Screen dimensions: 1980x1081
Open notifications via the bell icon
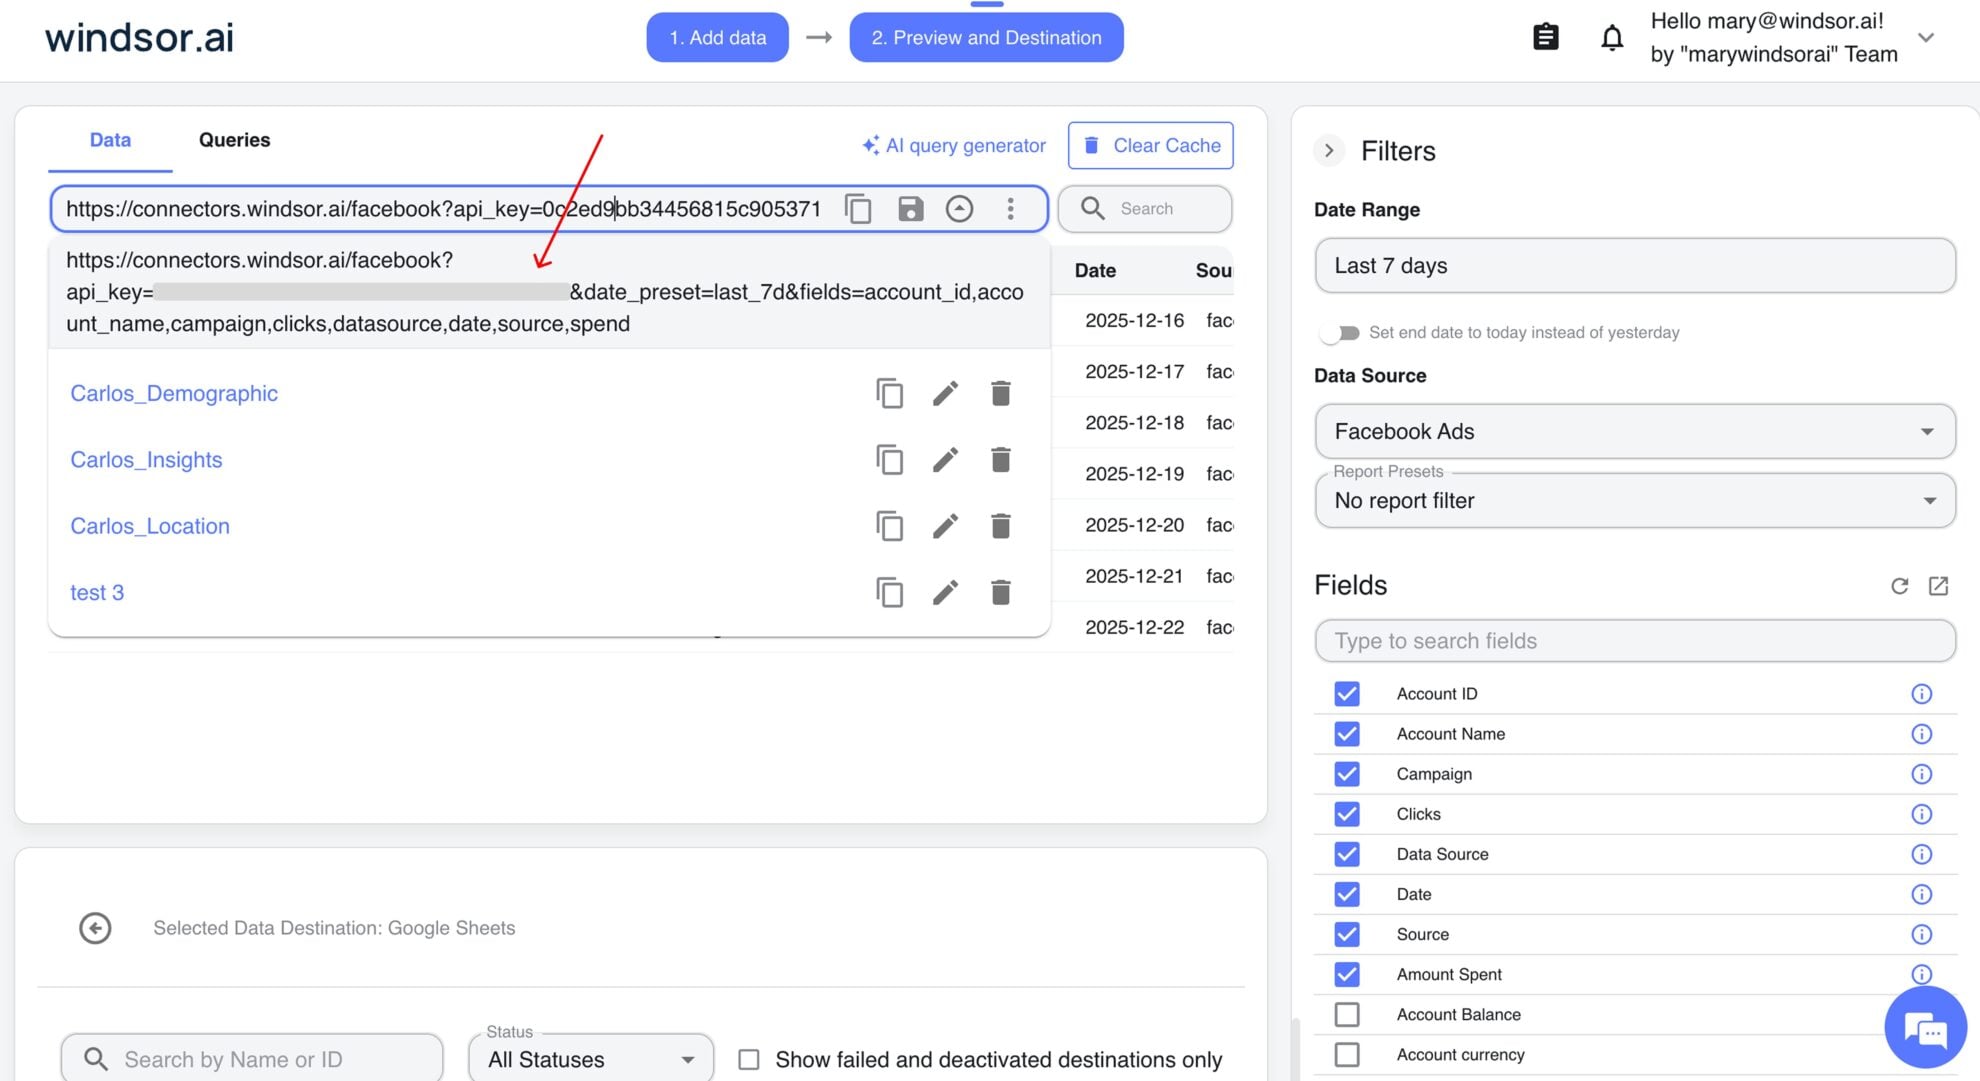tap(1612, 37)
